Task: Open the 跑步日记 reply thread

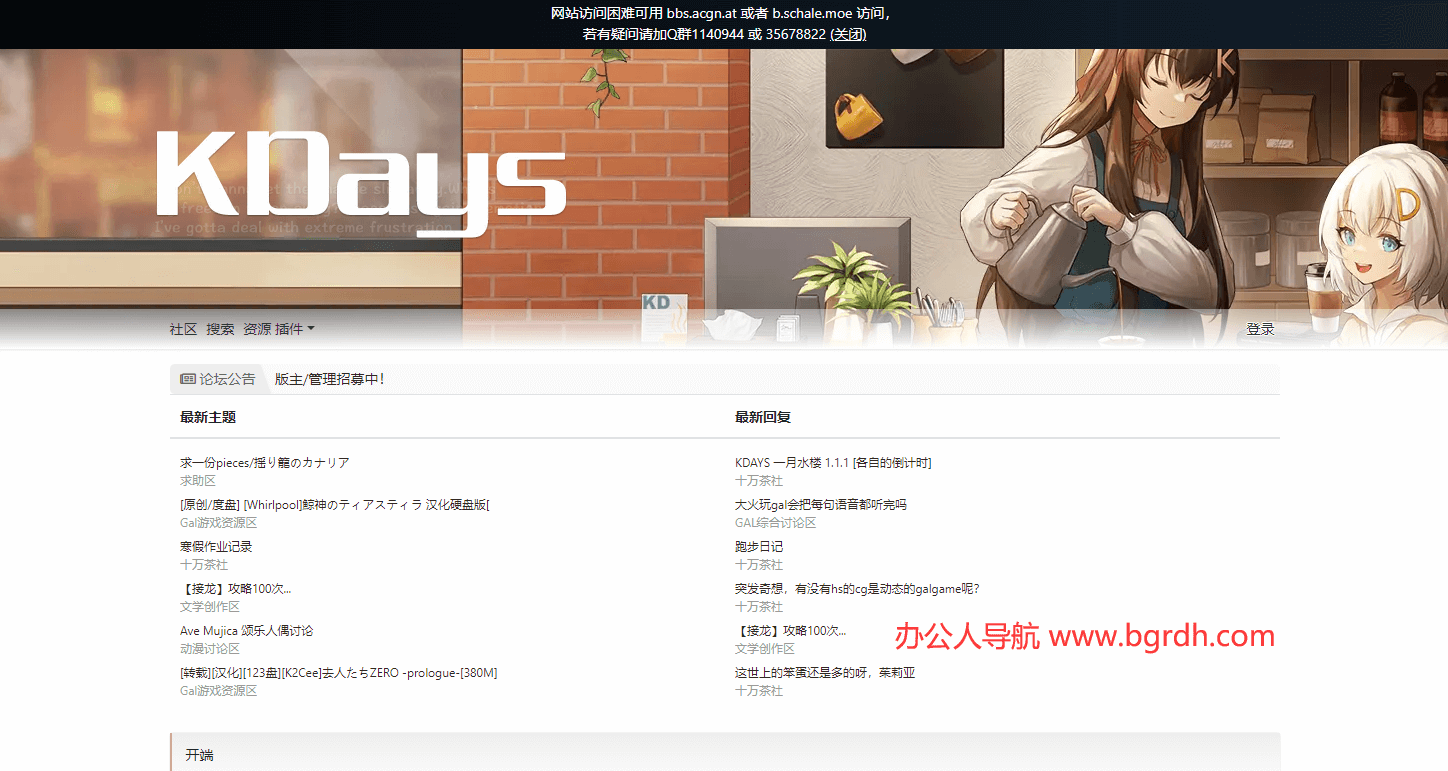Action: [x=757, y=546]
